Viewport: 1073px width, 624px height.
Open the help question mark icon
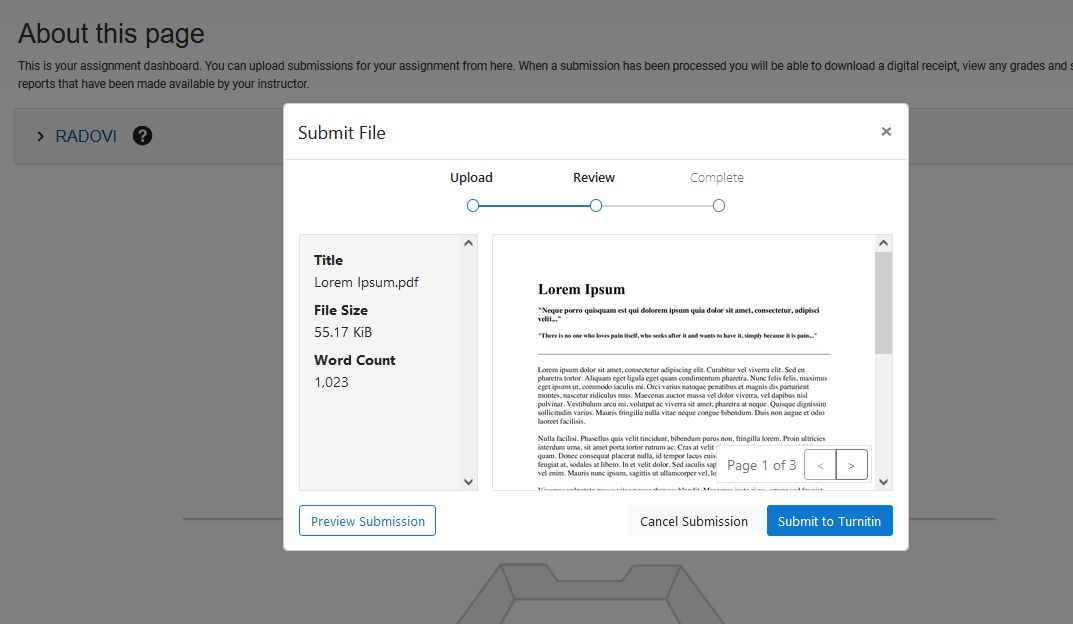click(142, 135)
